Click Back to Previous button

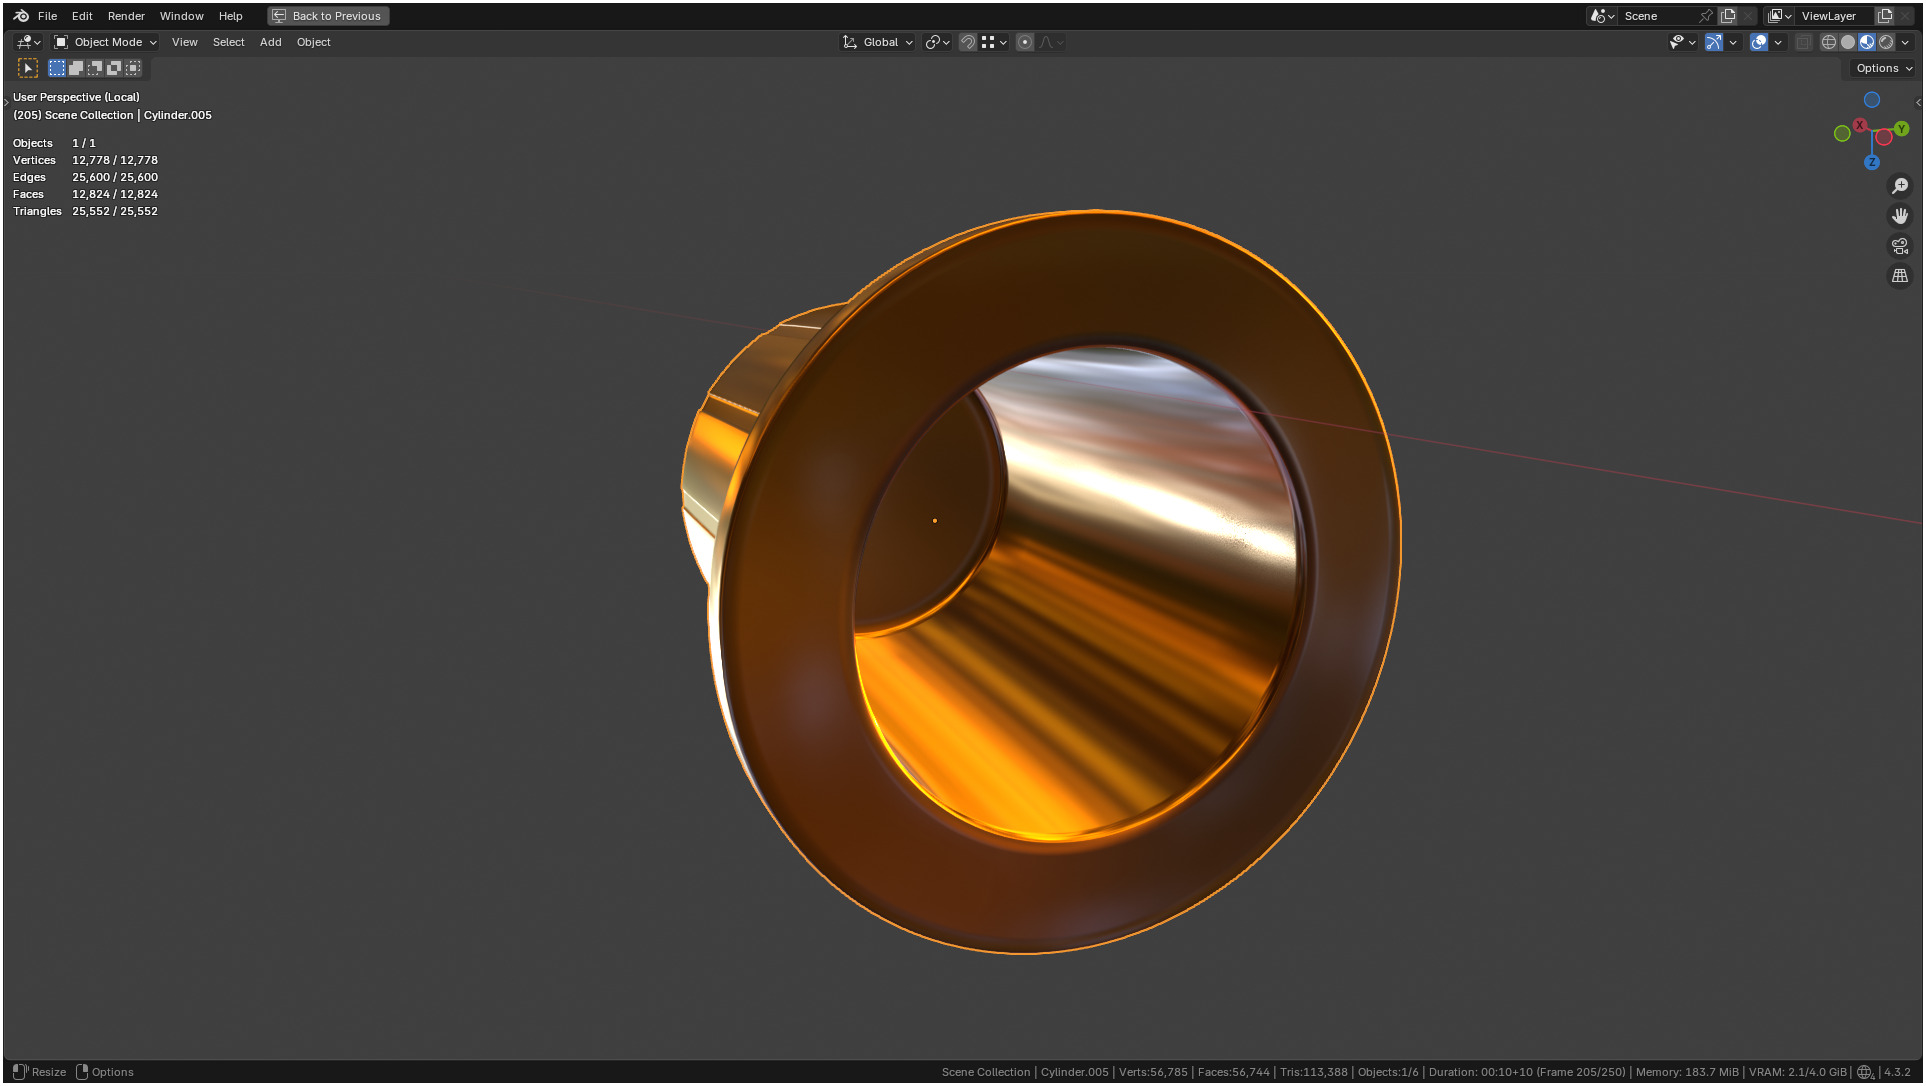[x=328, y=16]
